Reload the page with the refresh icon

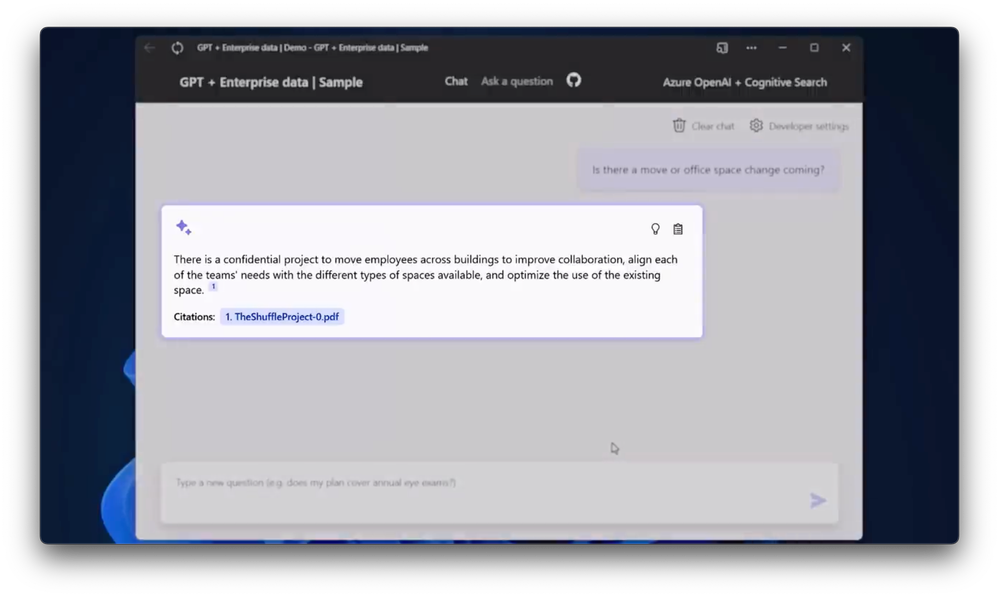pos(177,48)
